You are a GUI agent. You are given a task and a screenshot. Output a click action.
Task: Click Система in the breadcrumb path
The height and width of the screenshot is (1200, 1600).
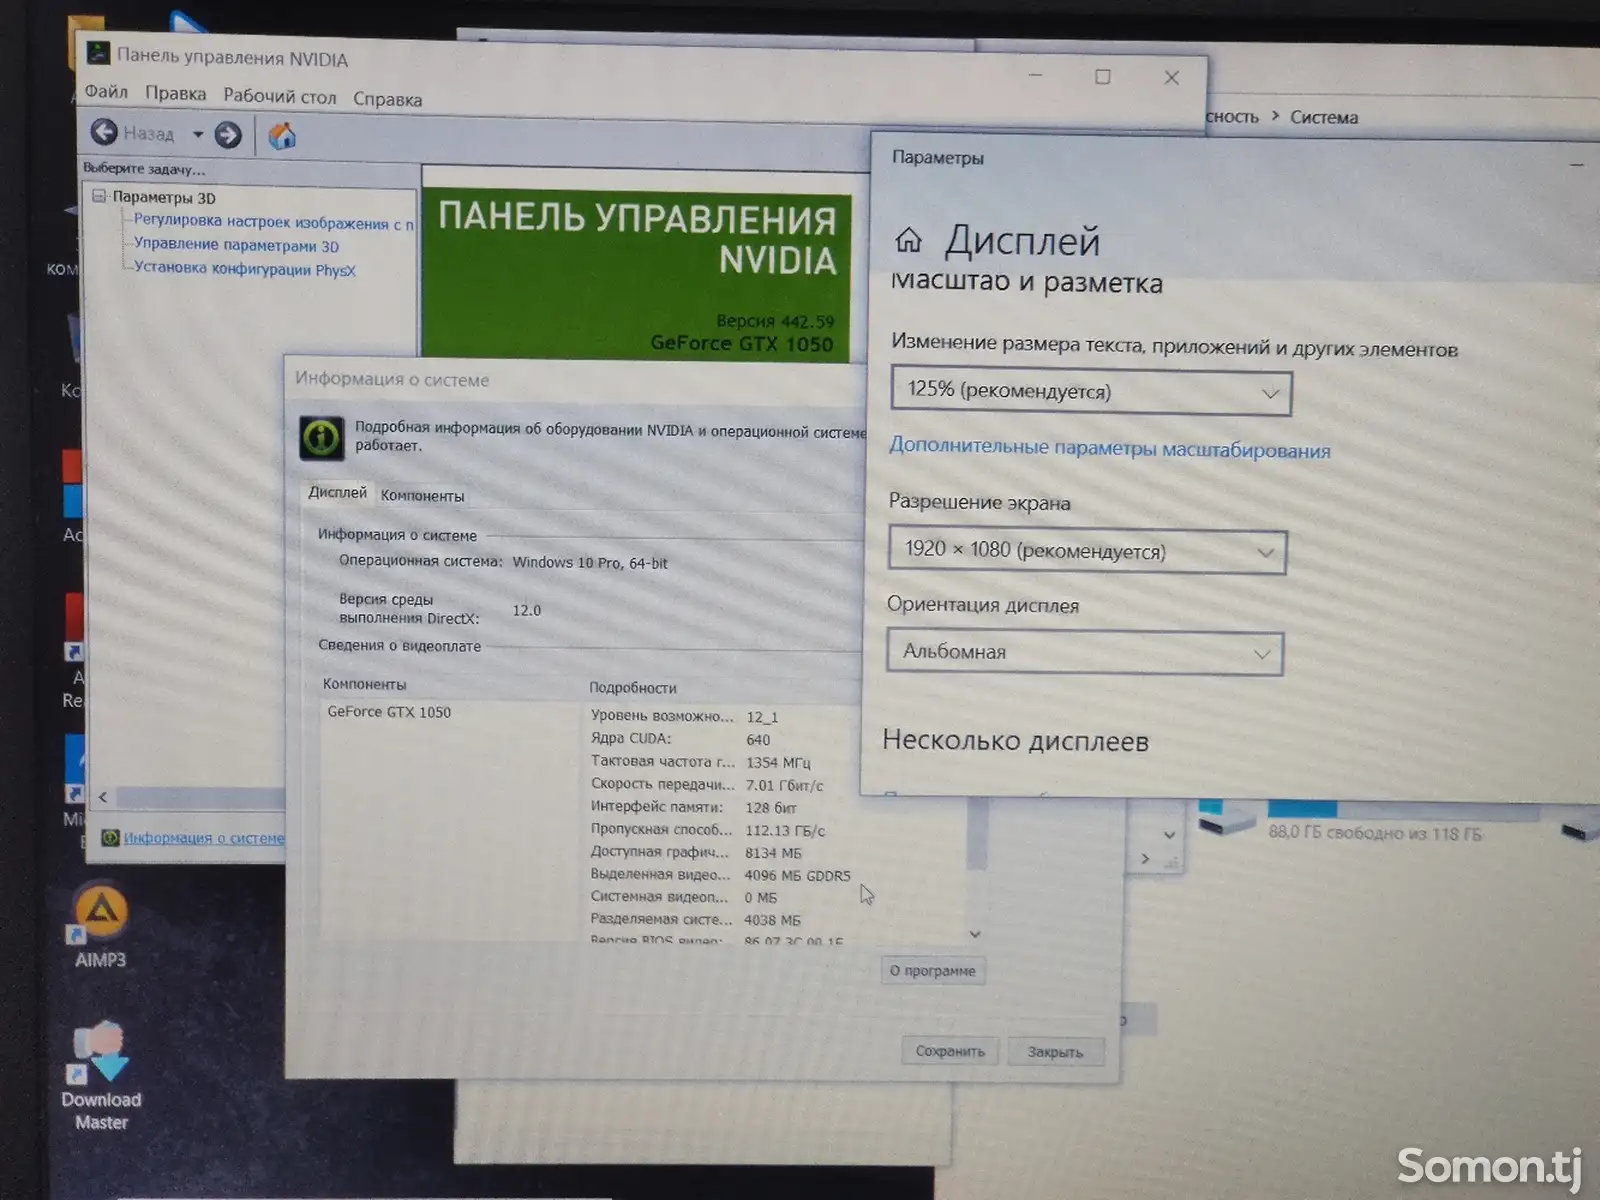click(1324, 118)
